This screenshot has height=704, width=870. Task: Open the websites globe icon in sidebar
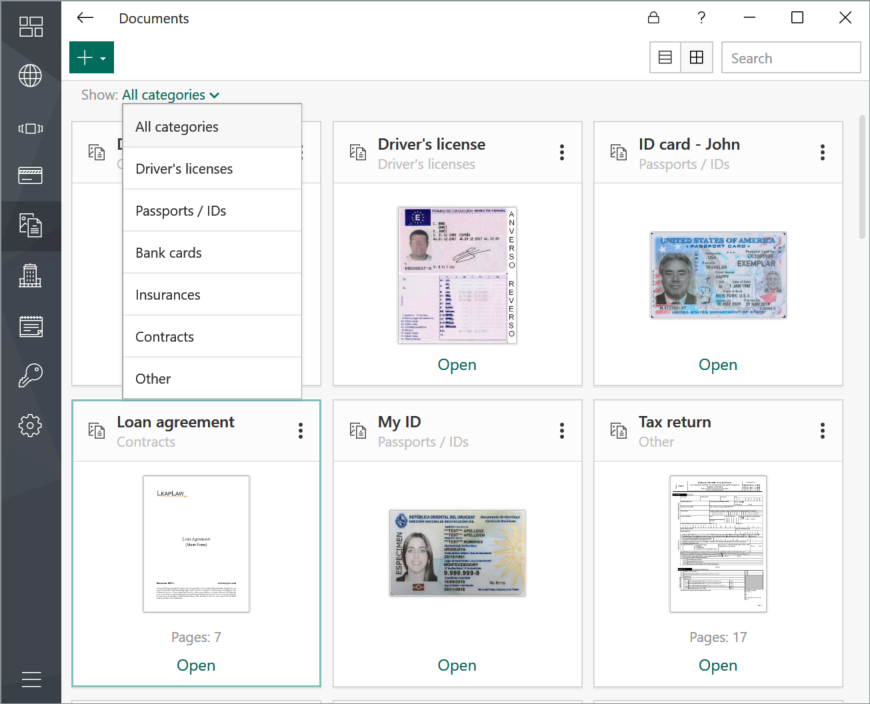31,75
